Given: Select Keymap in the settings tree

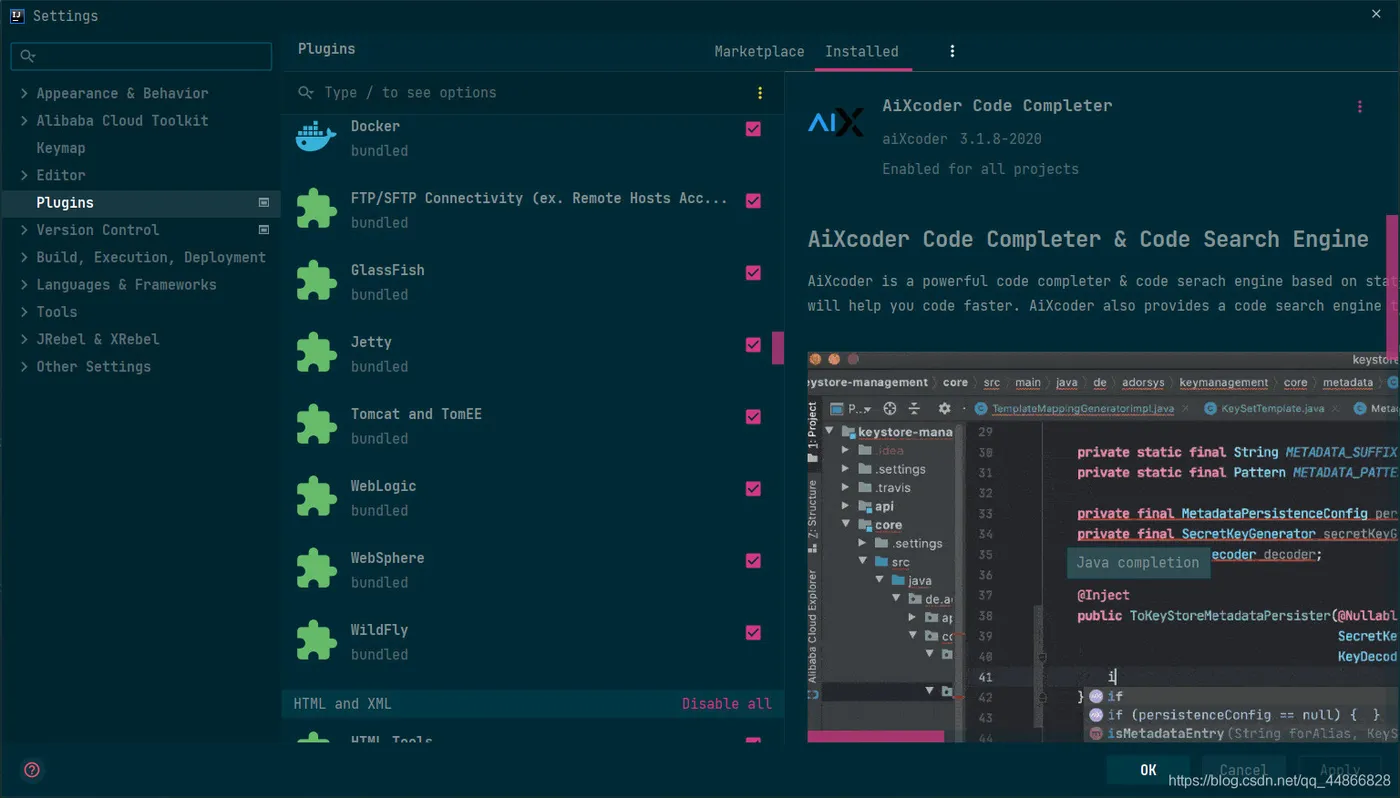Looking at the screenshot, I should 61,148.
